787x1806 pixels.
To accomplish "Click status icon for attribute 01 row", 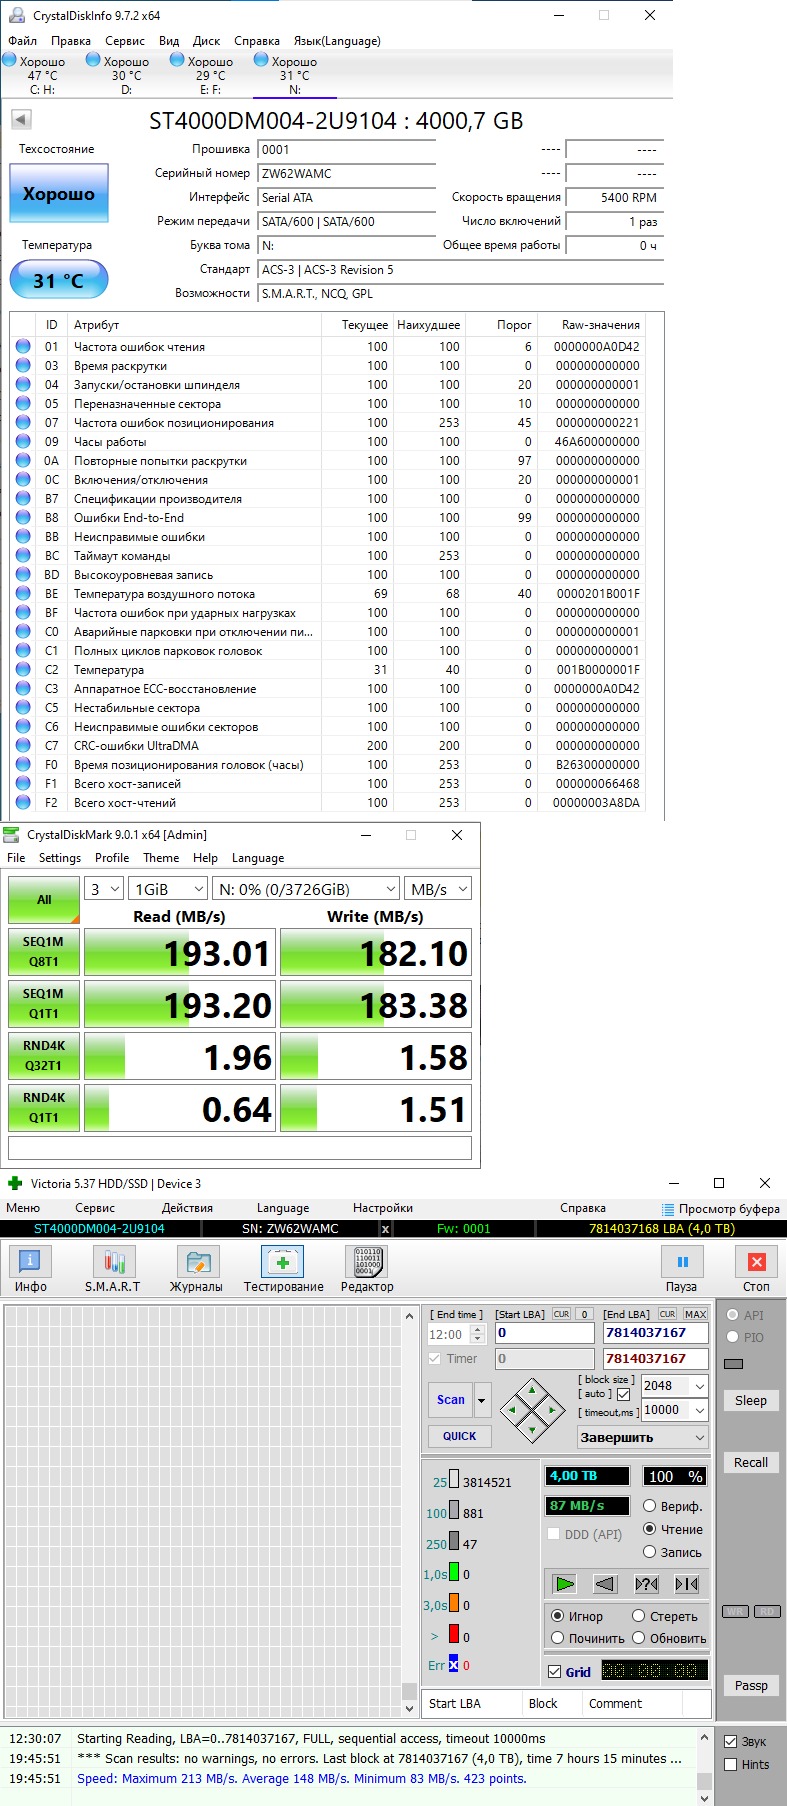I will click(23, 347).
